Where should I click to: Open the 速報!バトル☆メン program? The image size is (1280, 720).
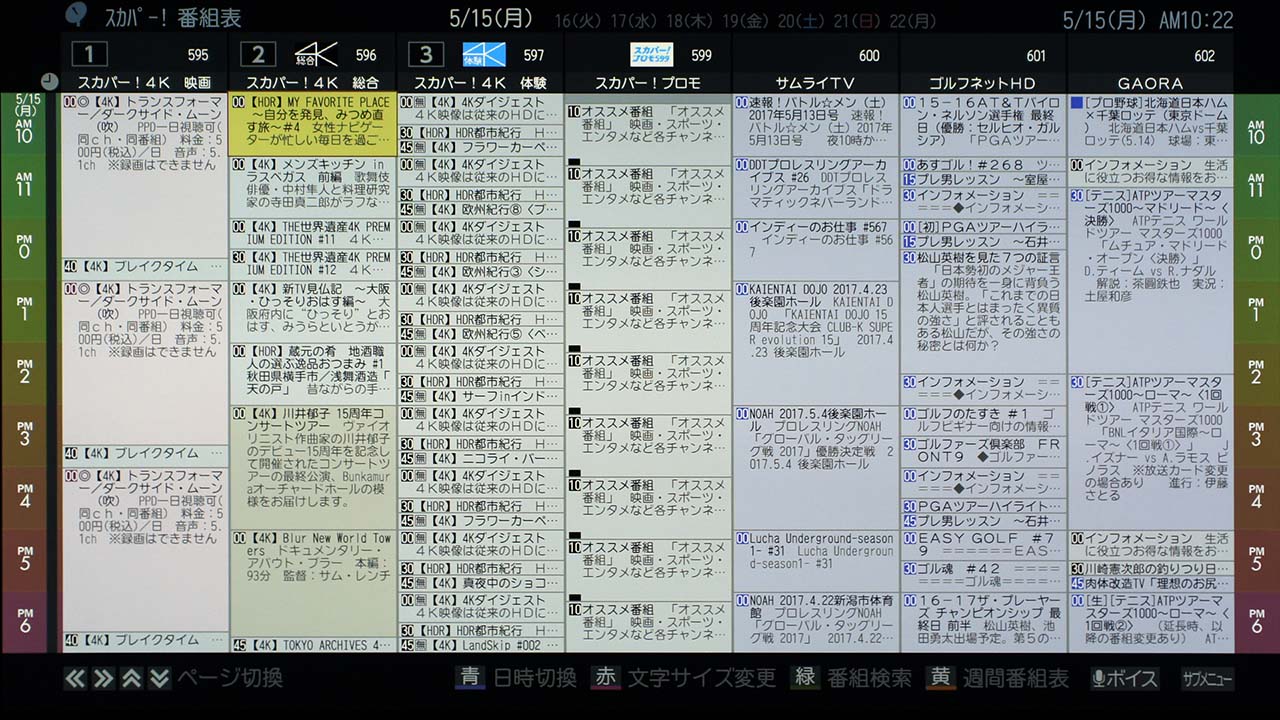click(x=816, y=125)
